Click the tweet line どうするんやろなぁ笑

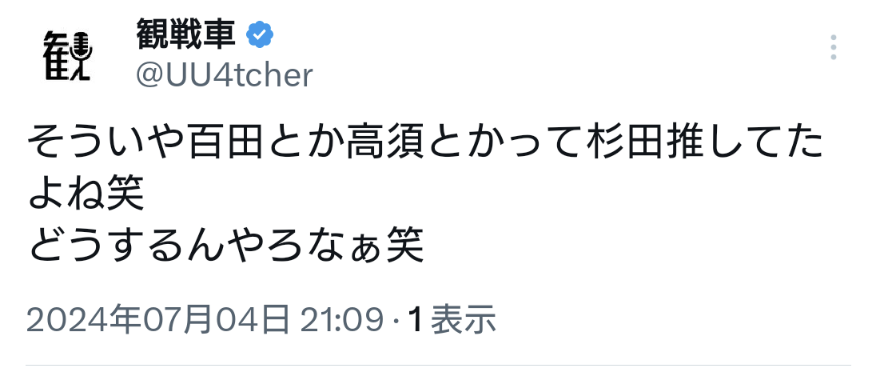[x=226, y=244]
